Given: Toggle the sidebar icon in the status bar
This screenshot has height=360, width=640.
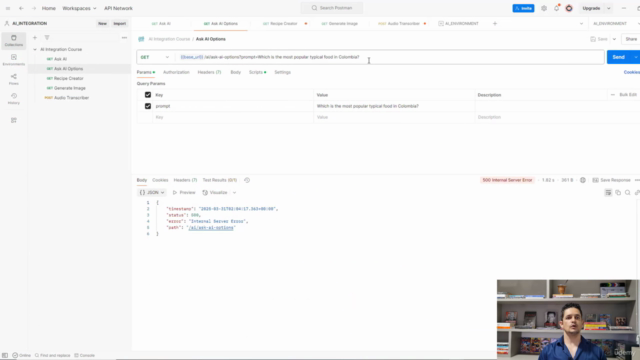Looking at the screenshot, I should point(5,356).
